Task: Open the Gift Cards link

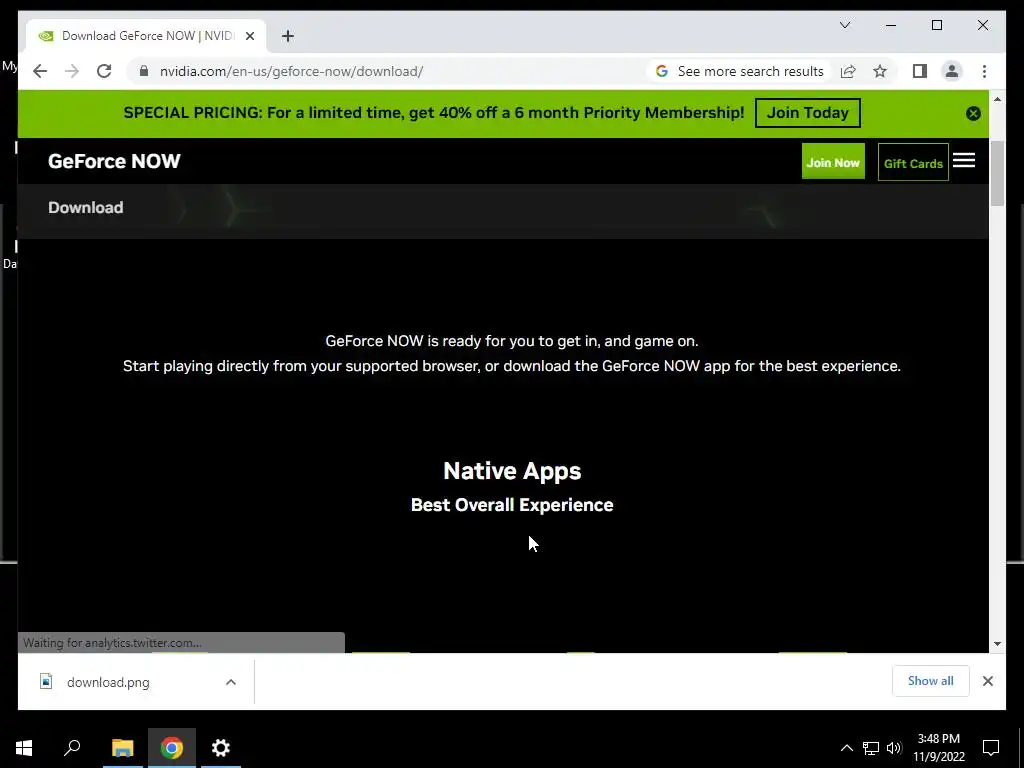Action: point(913,163)
